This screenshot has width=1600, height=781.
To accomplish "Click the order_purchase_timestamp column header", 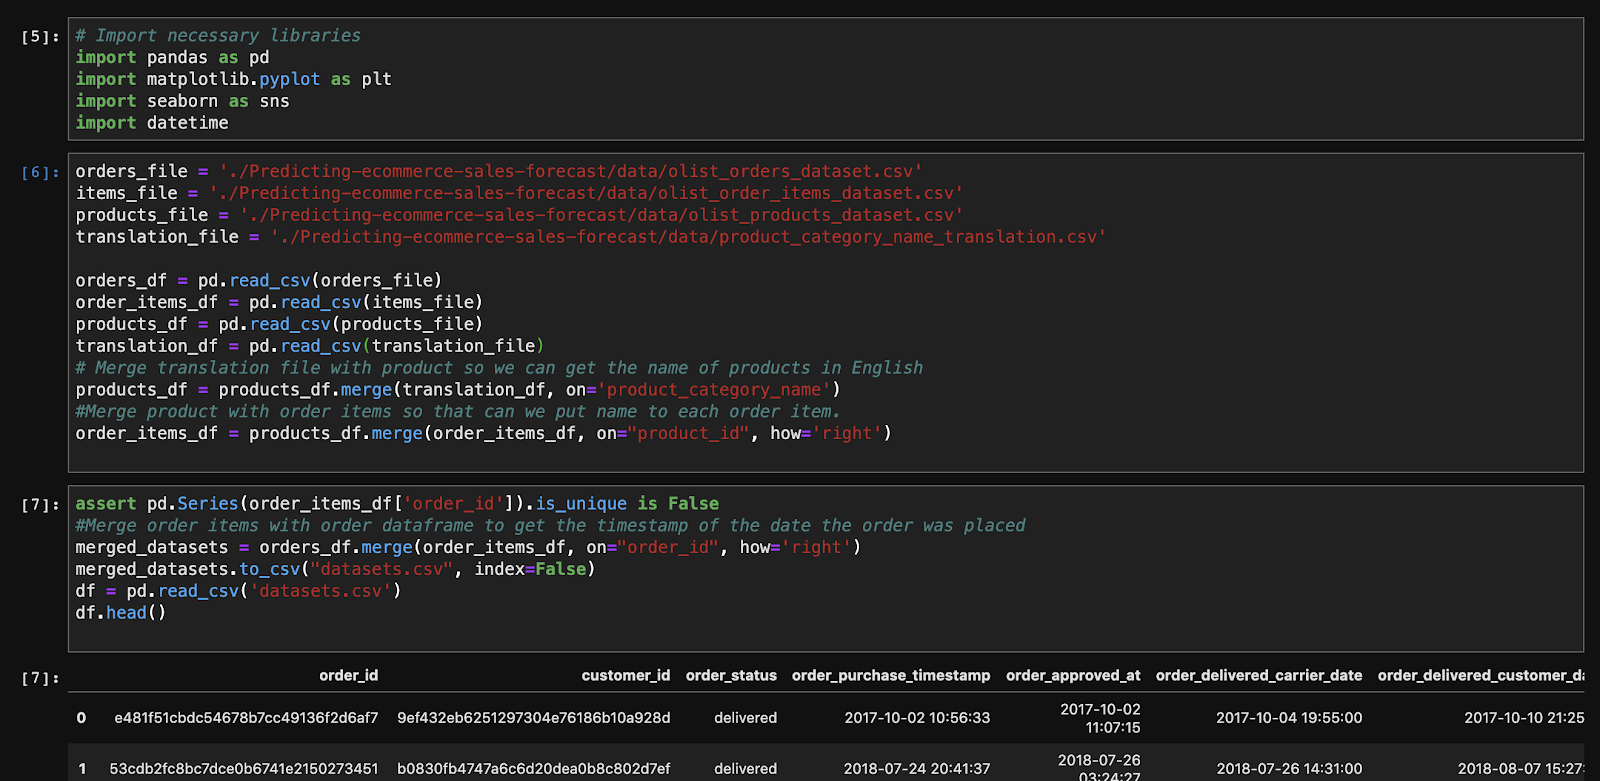I will 891,675.
